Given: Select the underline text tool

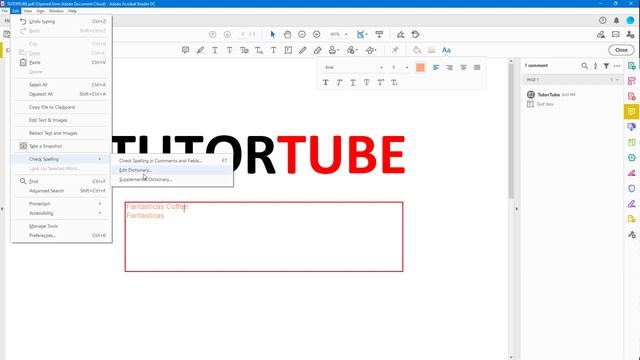Looking at the screenshot, I should click(x=215, y=50).
